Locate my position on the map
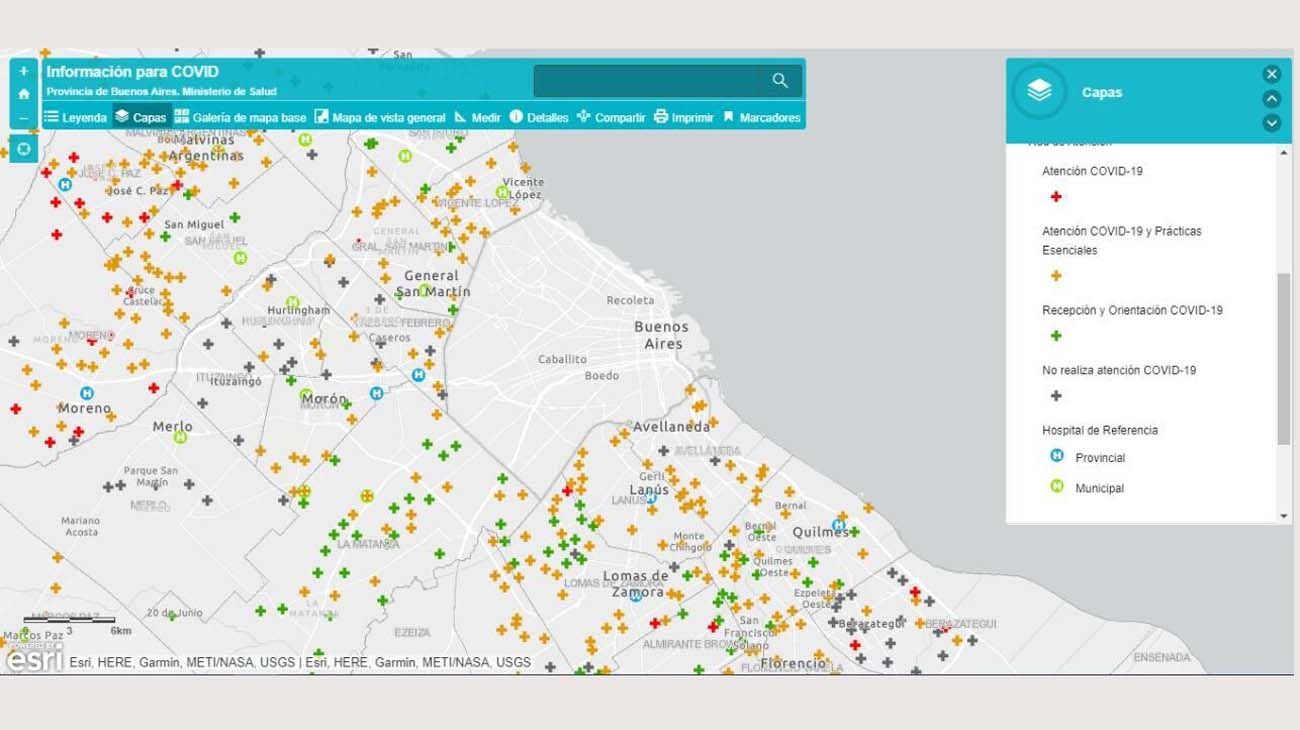The image size is (1300, 730). pyautogui.click(x=24, y=148)
